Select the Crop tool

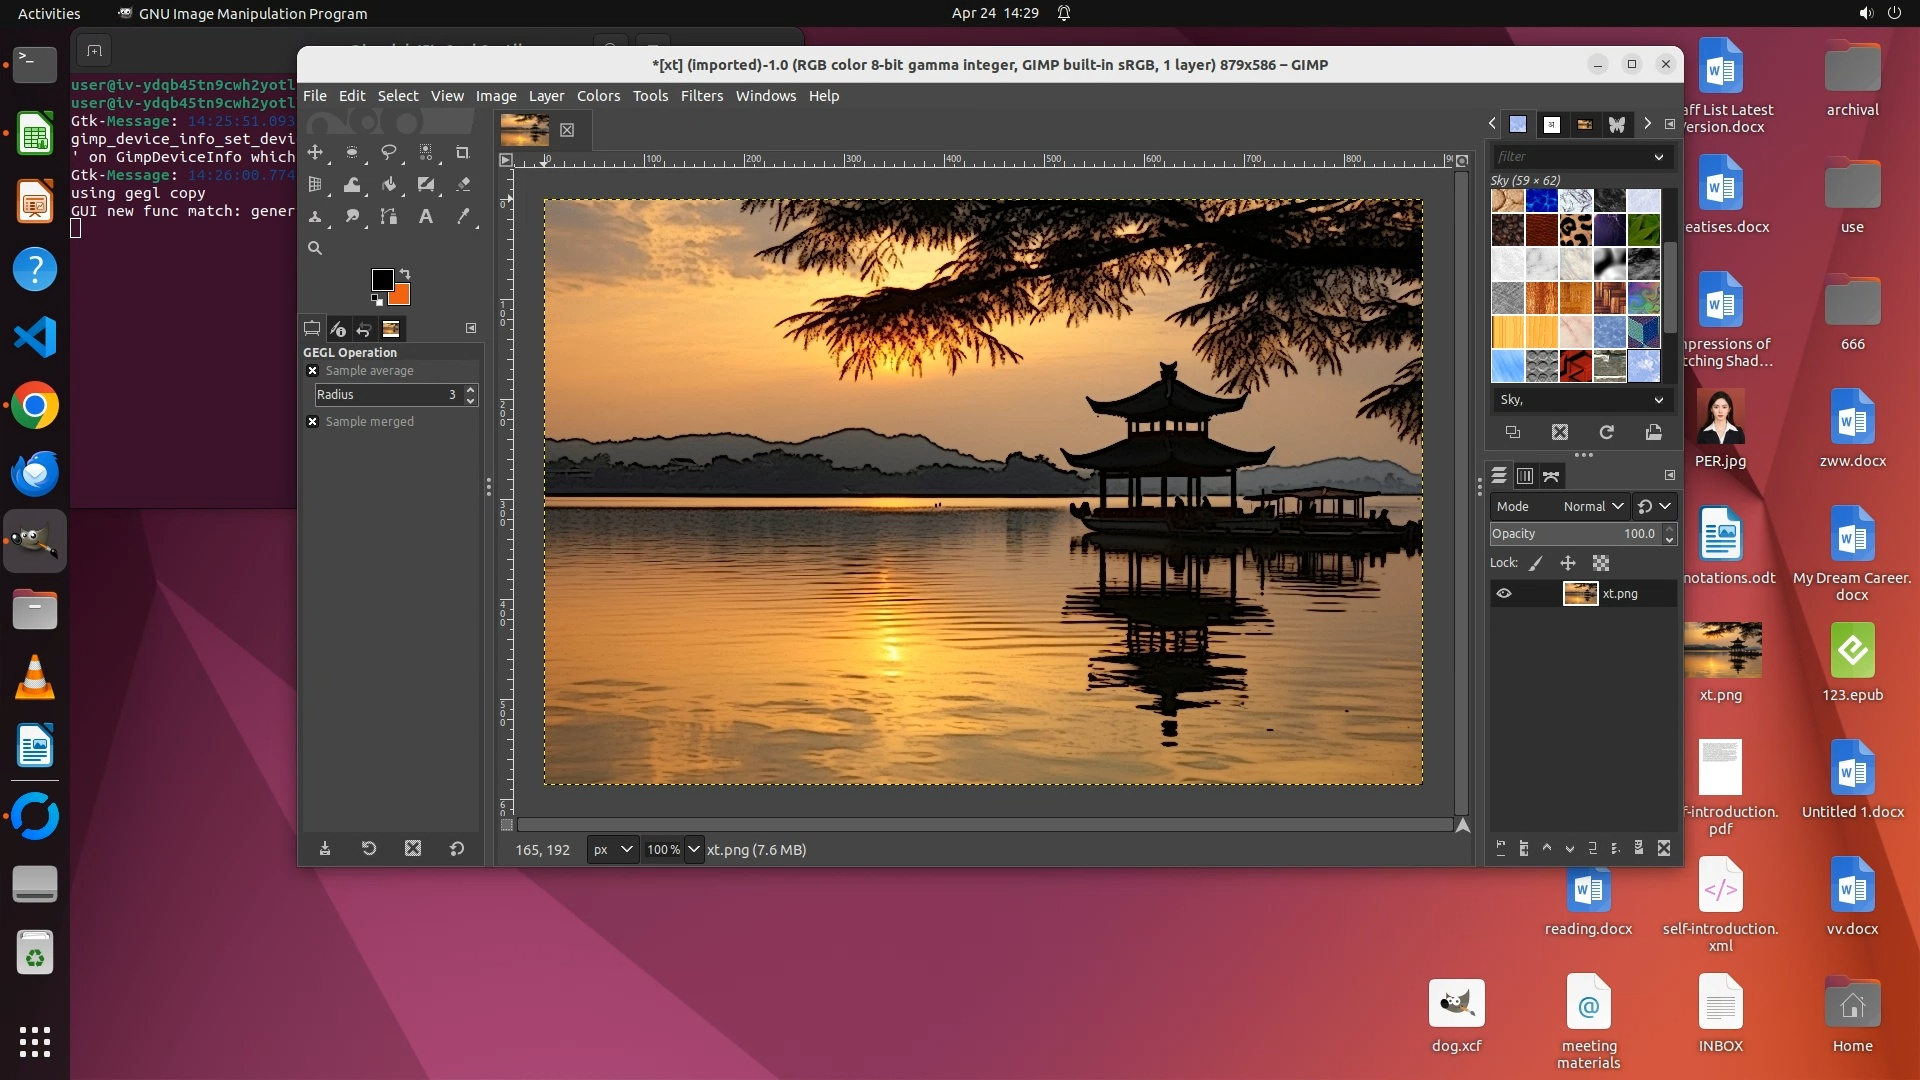pyautogui.click(x=462, y=152)
